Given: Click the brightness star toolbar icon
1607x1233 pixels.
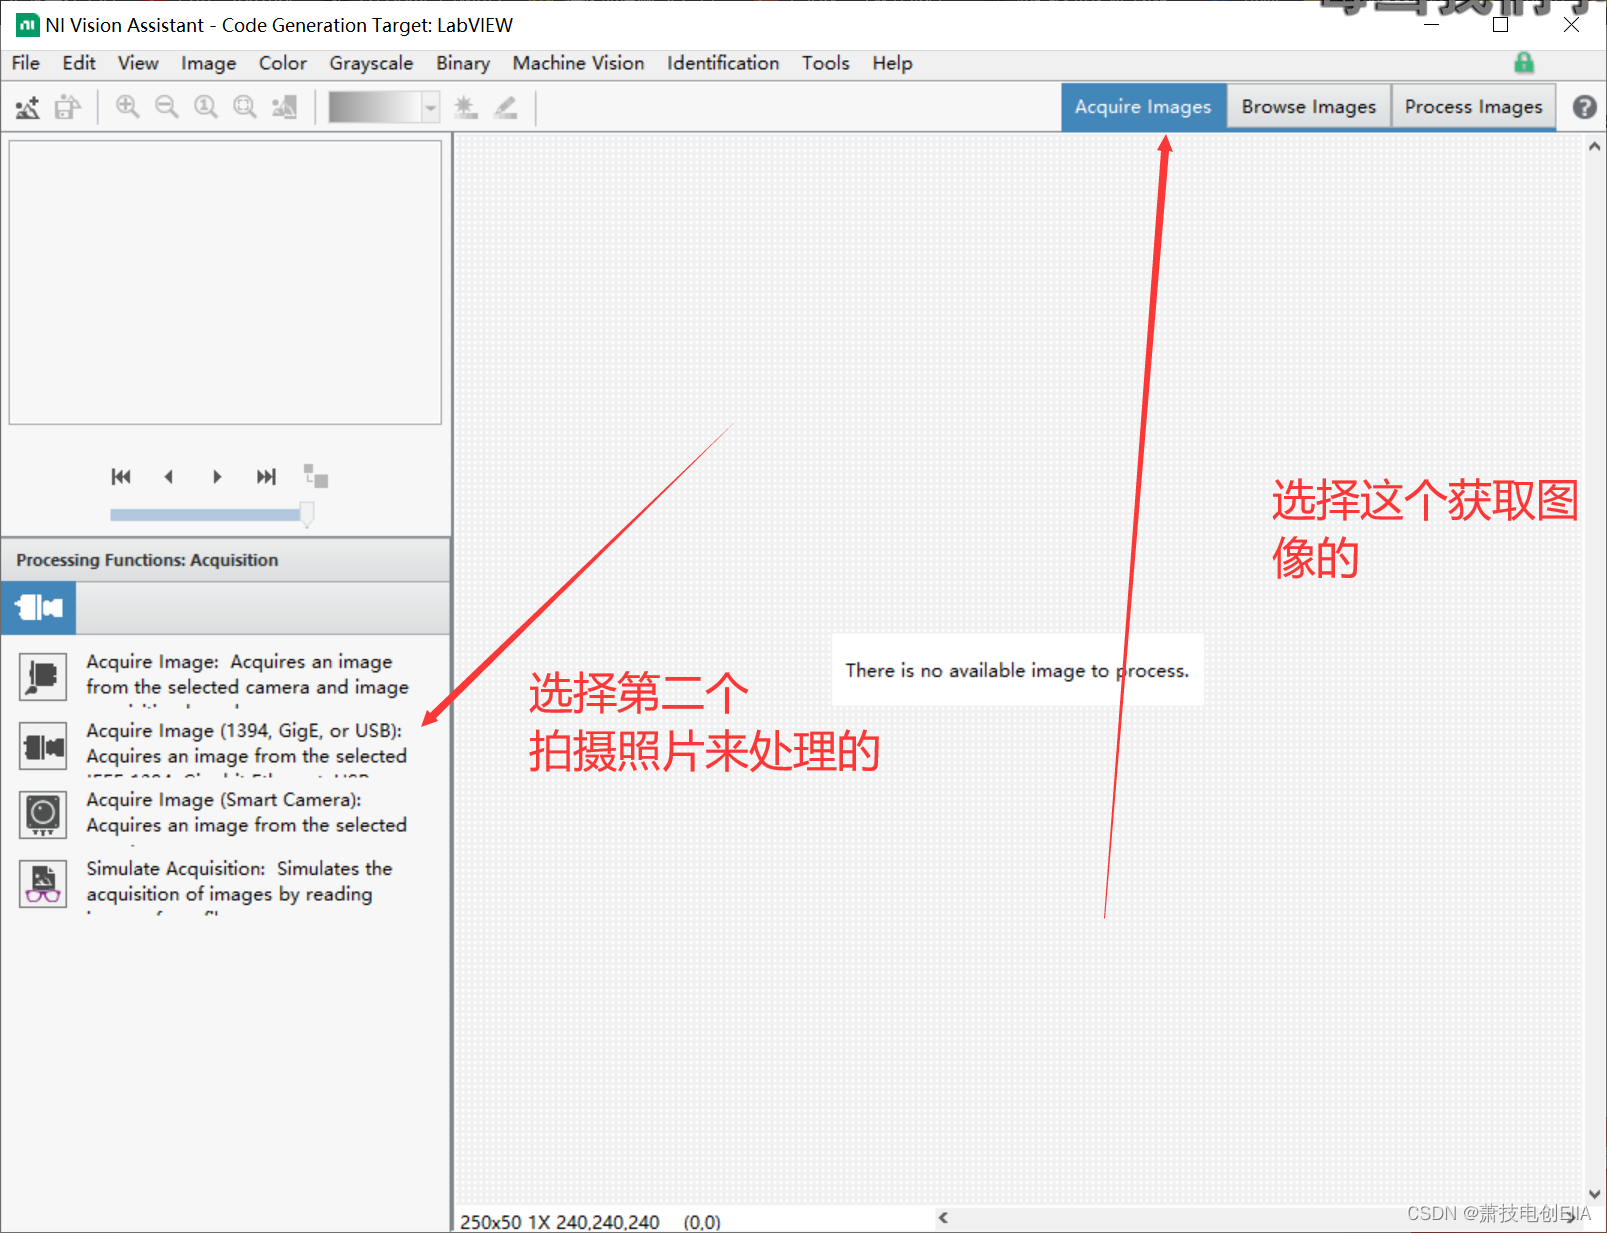Looking at the screenshot, I should coord(465,107).
